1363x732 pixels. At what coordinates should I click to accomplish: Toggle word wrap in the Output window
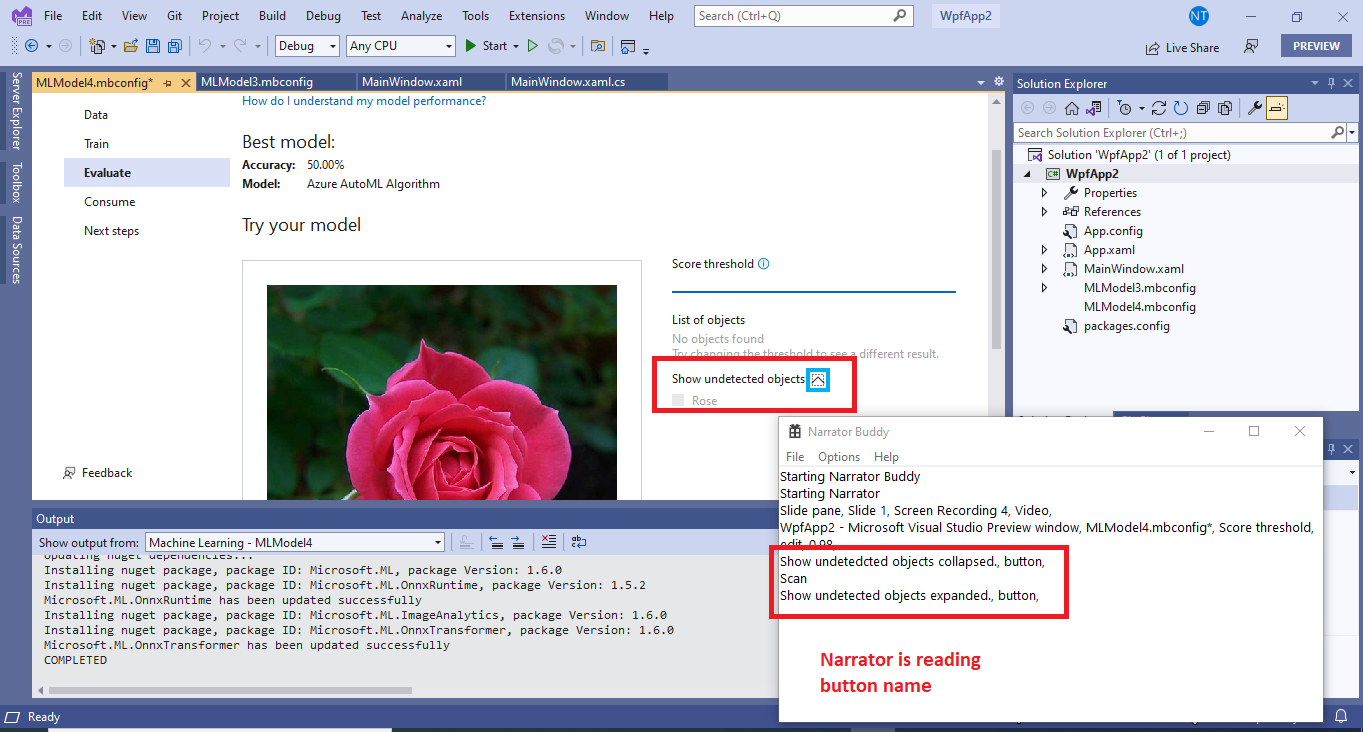[578, 541]
